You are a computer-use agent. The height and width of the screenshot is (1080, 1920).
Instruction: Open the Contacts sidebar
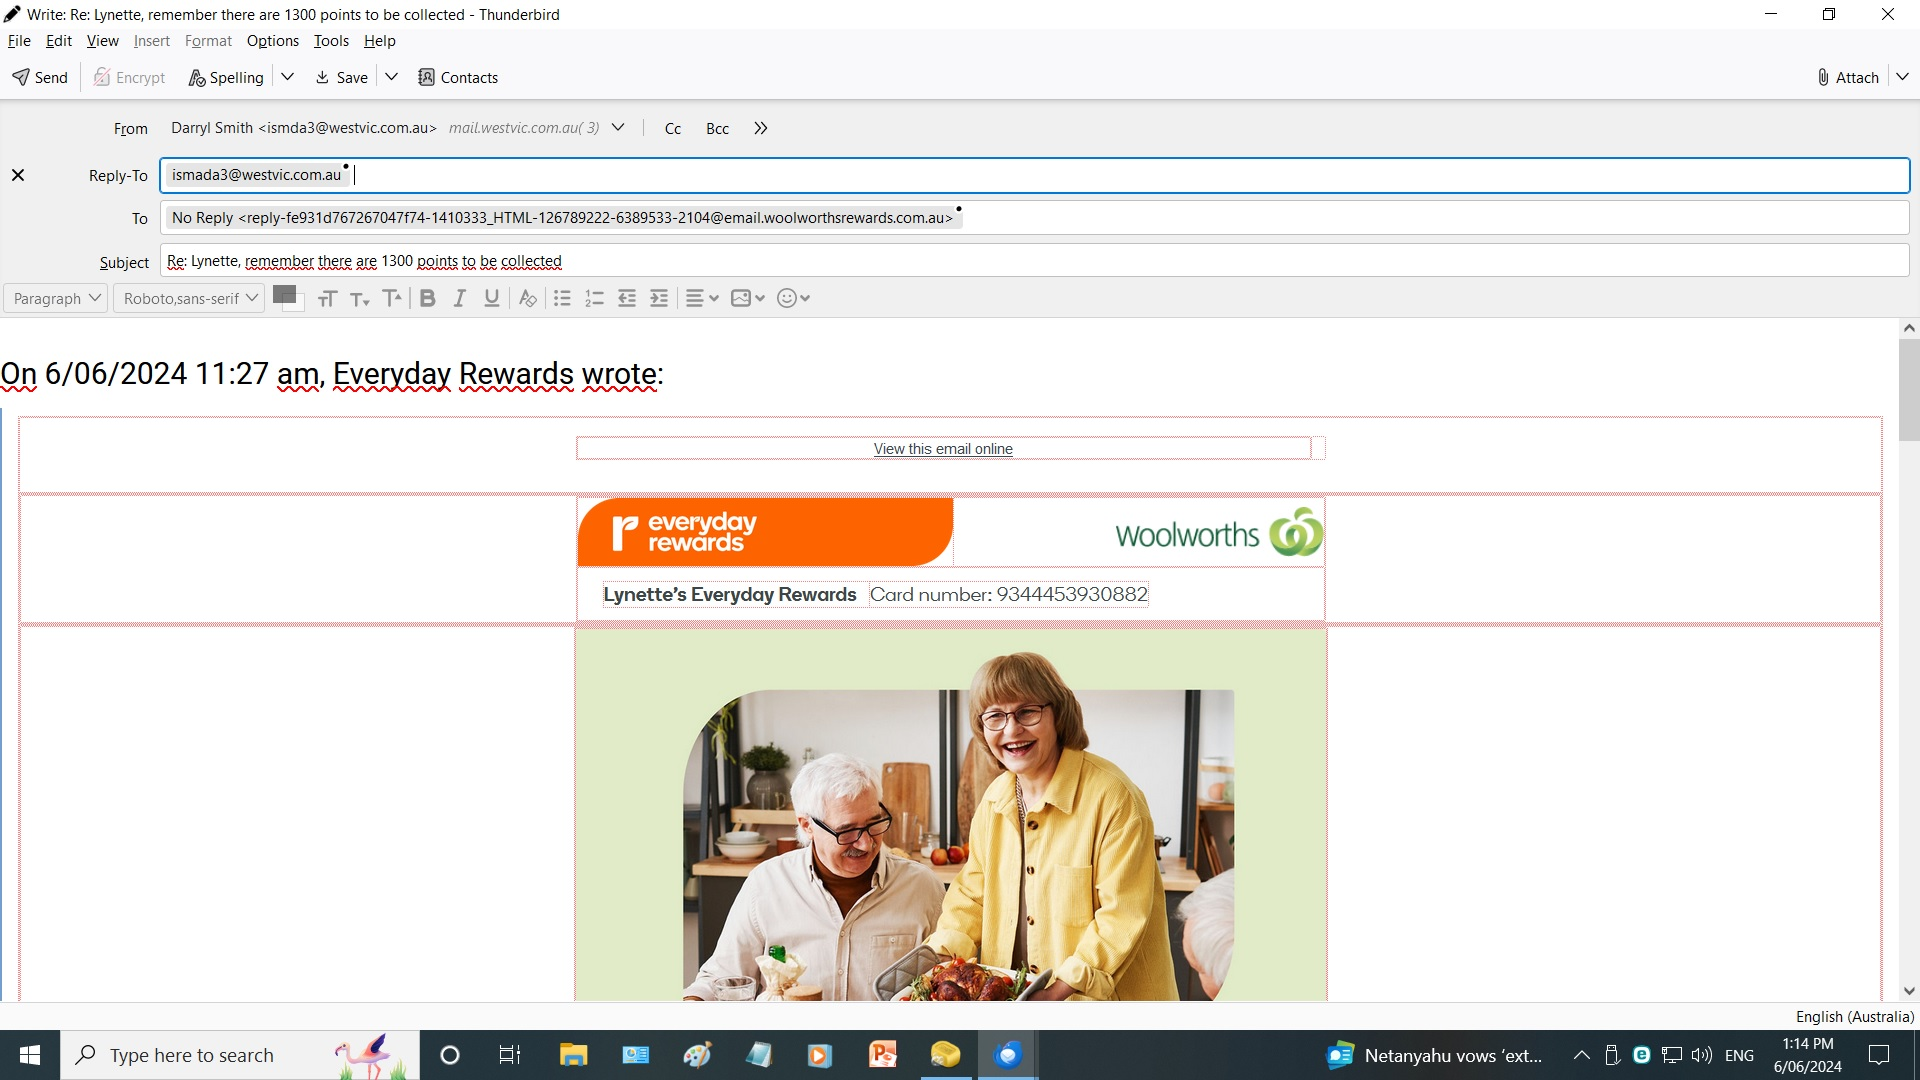point(457,77)
